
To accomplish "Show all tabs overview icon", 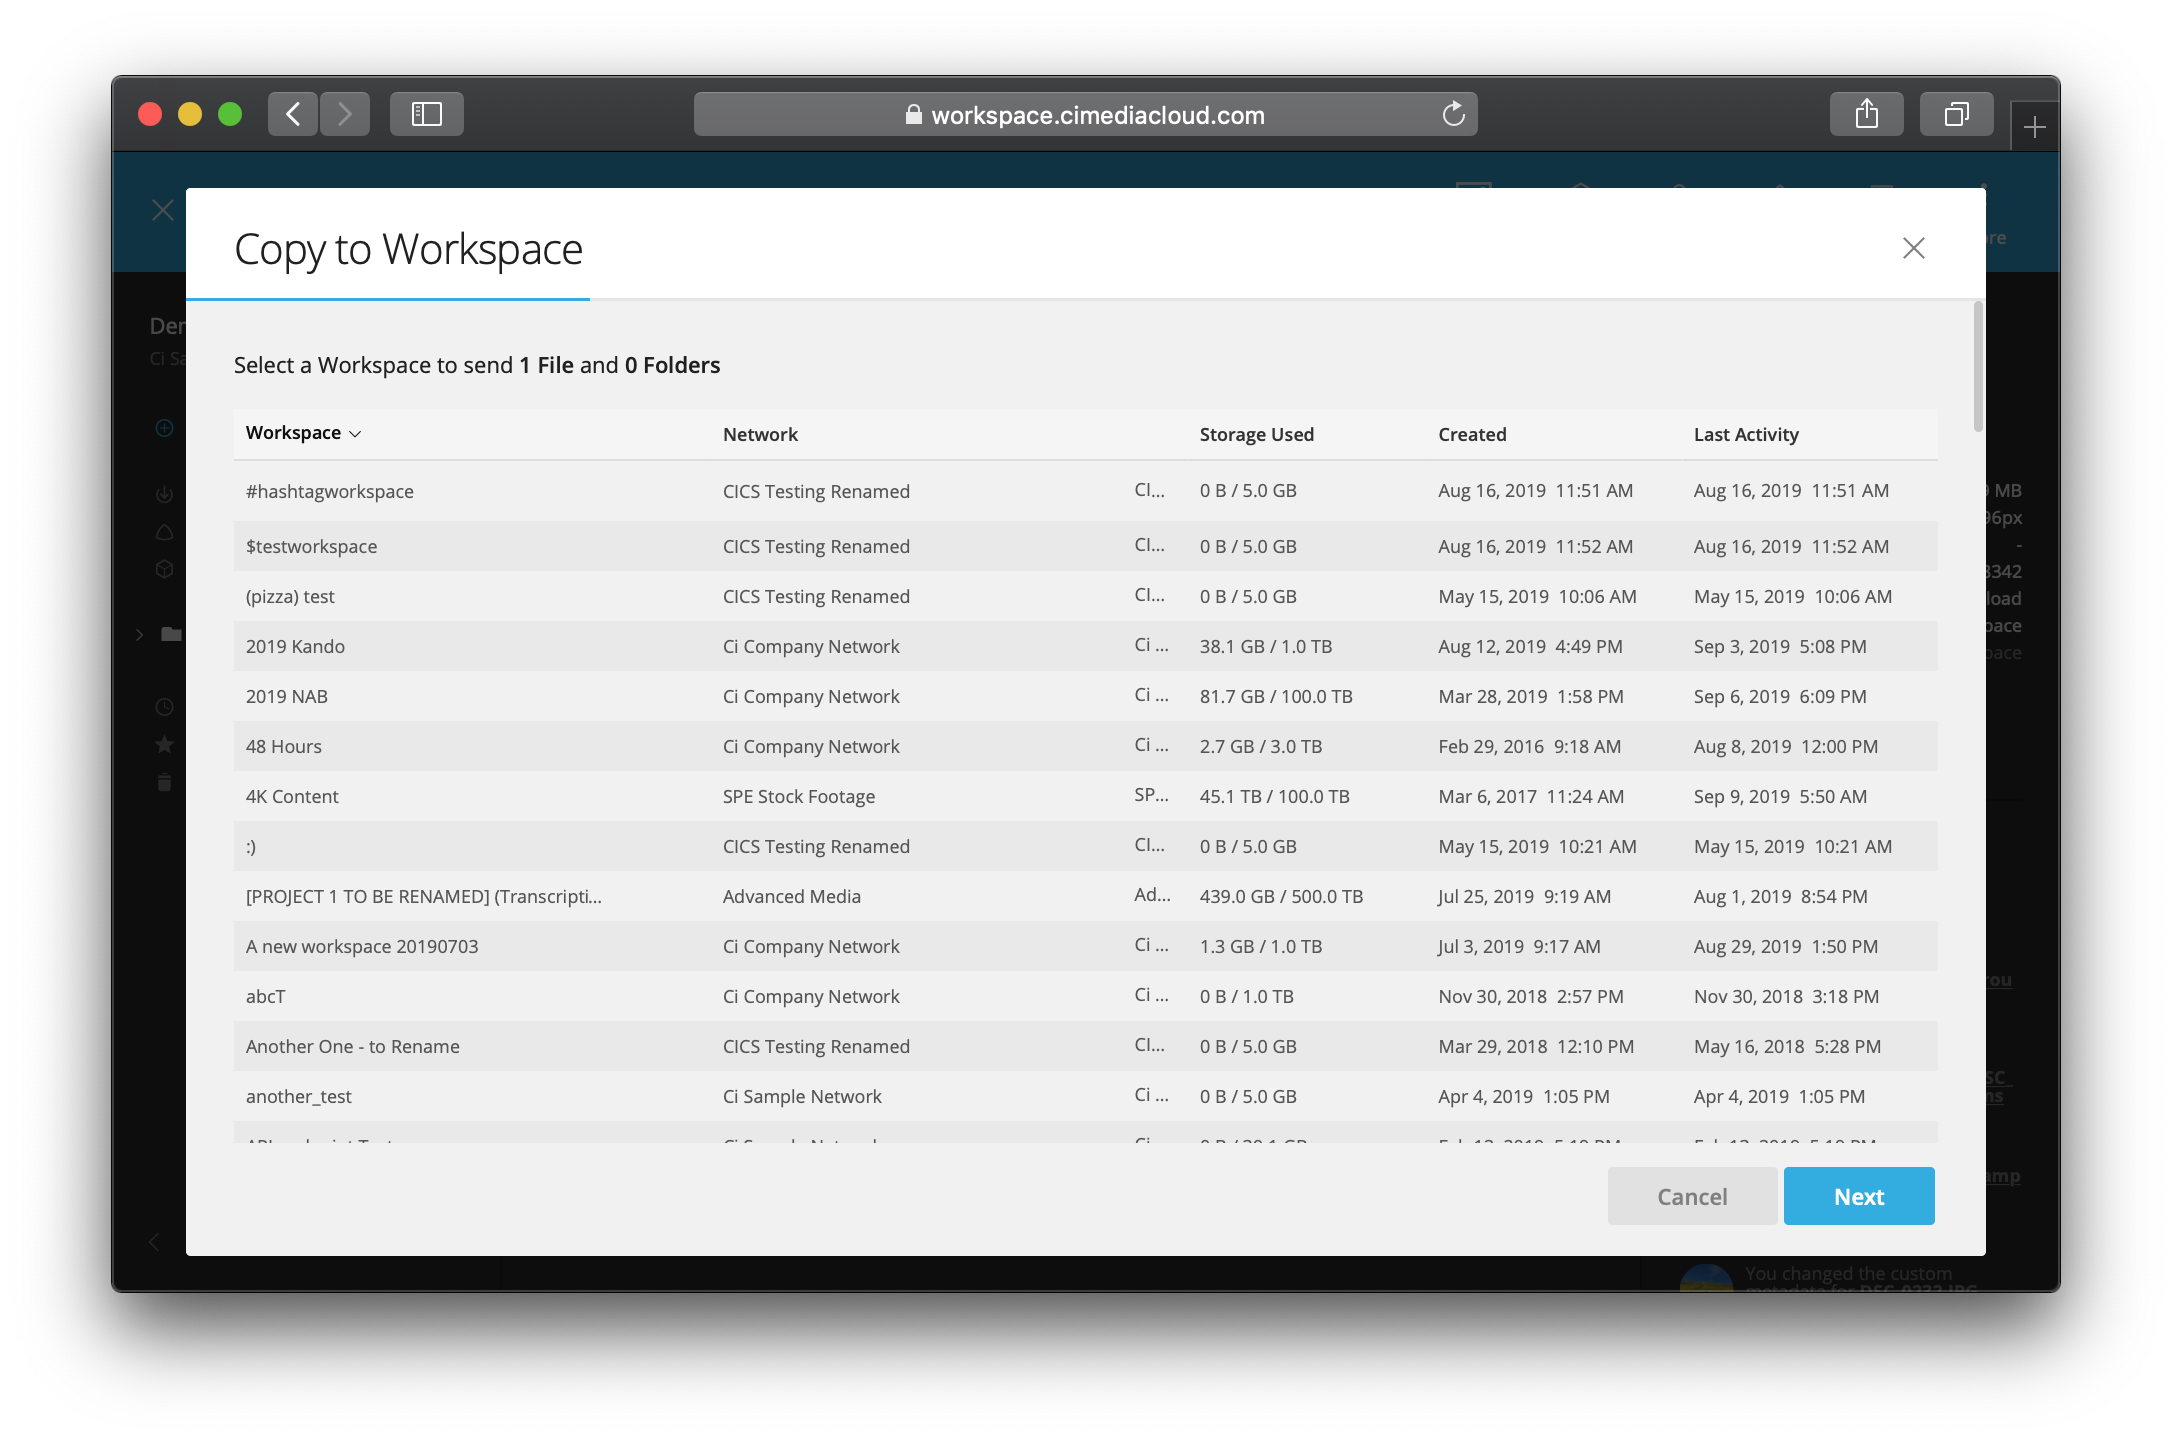I will click(x=1956, y=114).
